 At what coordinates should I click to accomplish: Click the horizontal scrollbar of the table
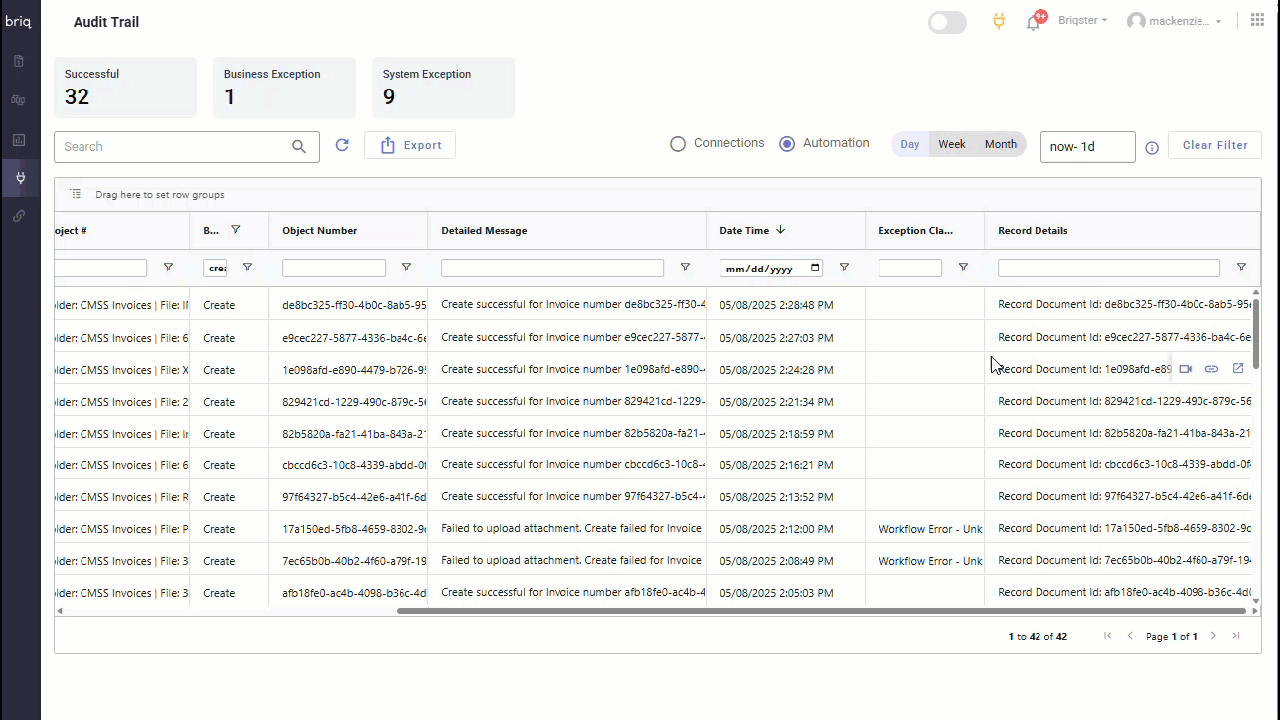[x=821, y=610]
